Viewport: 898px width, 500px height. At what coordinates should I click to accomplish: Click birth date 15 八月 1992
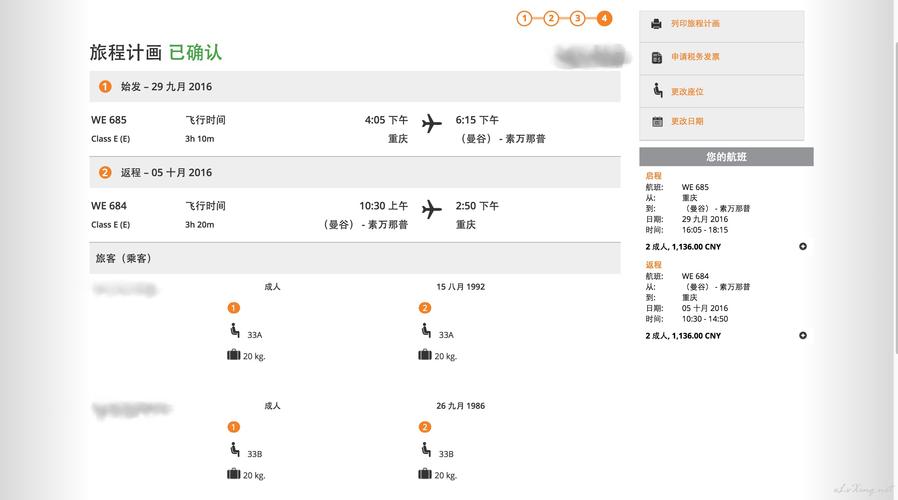click(460, 286)
